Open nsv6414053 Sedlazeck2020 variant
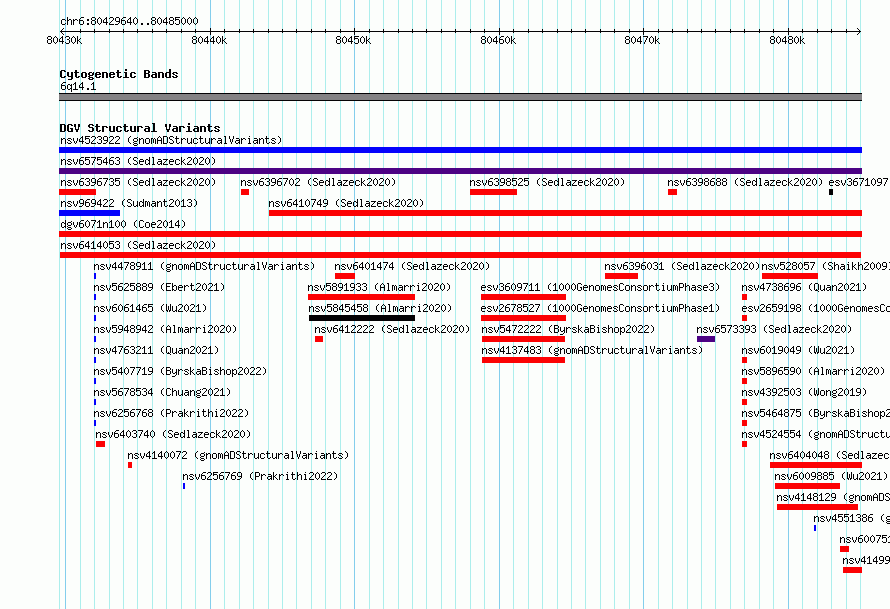Screen dimensions: 890x609 tap(138, 245)
